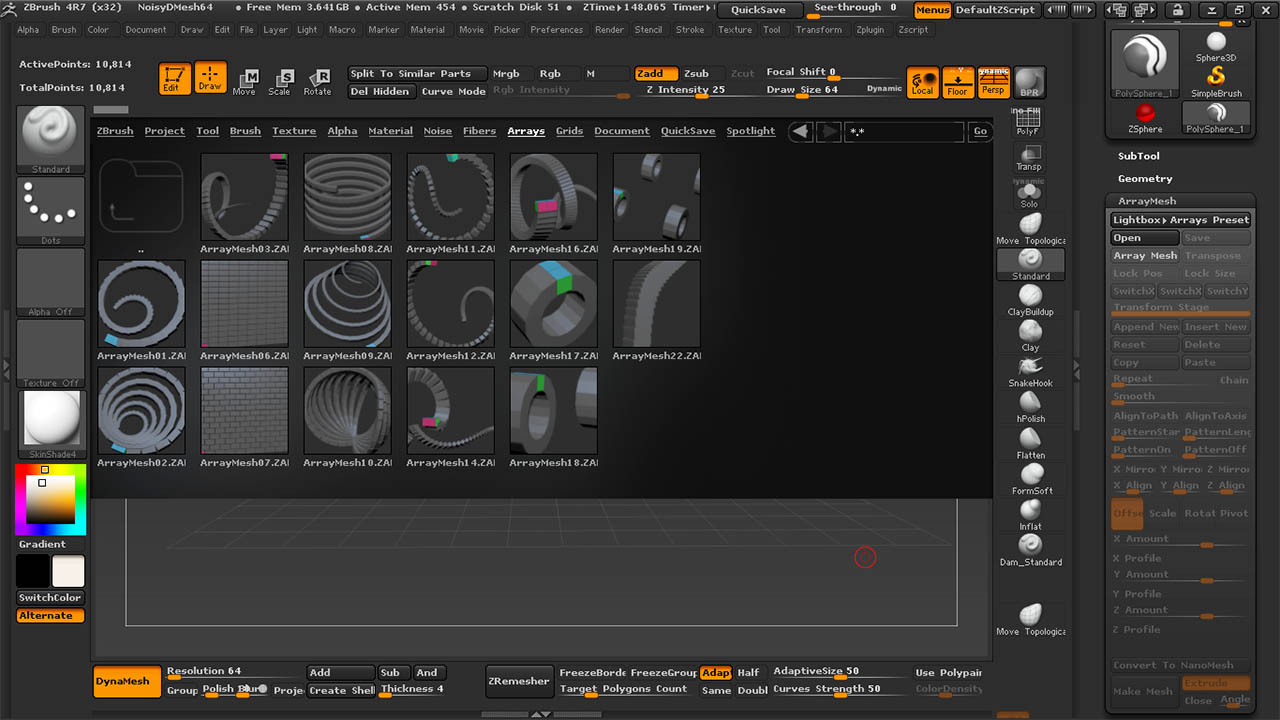Expand the SubTool palette section
Image resolution: width=1280 pixels, height=720 pixels.
[x=1138, y=156]
